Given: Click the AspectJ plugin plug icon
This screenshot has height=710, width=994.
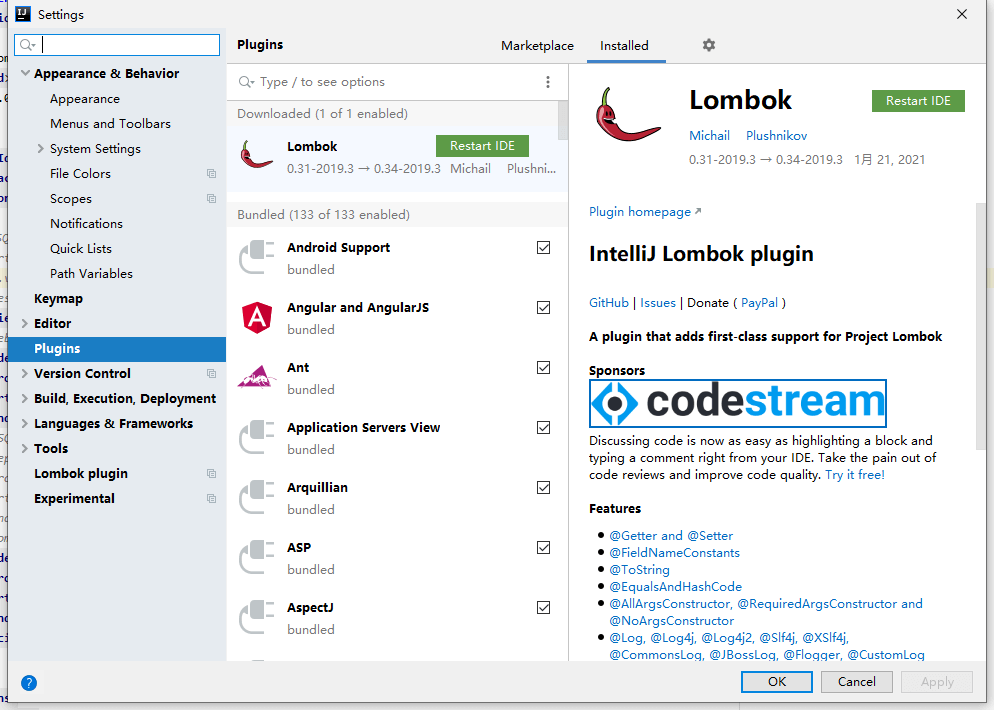Looking at the screenshot, I should point(256,617).
